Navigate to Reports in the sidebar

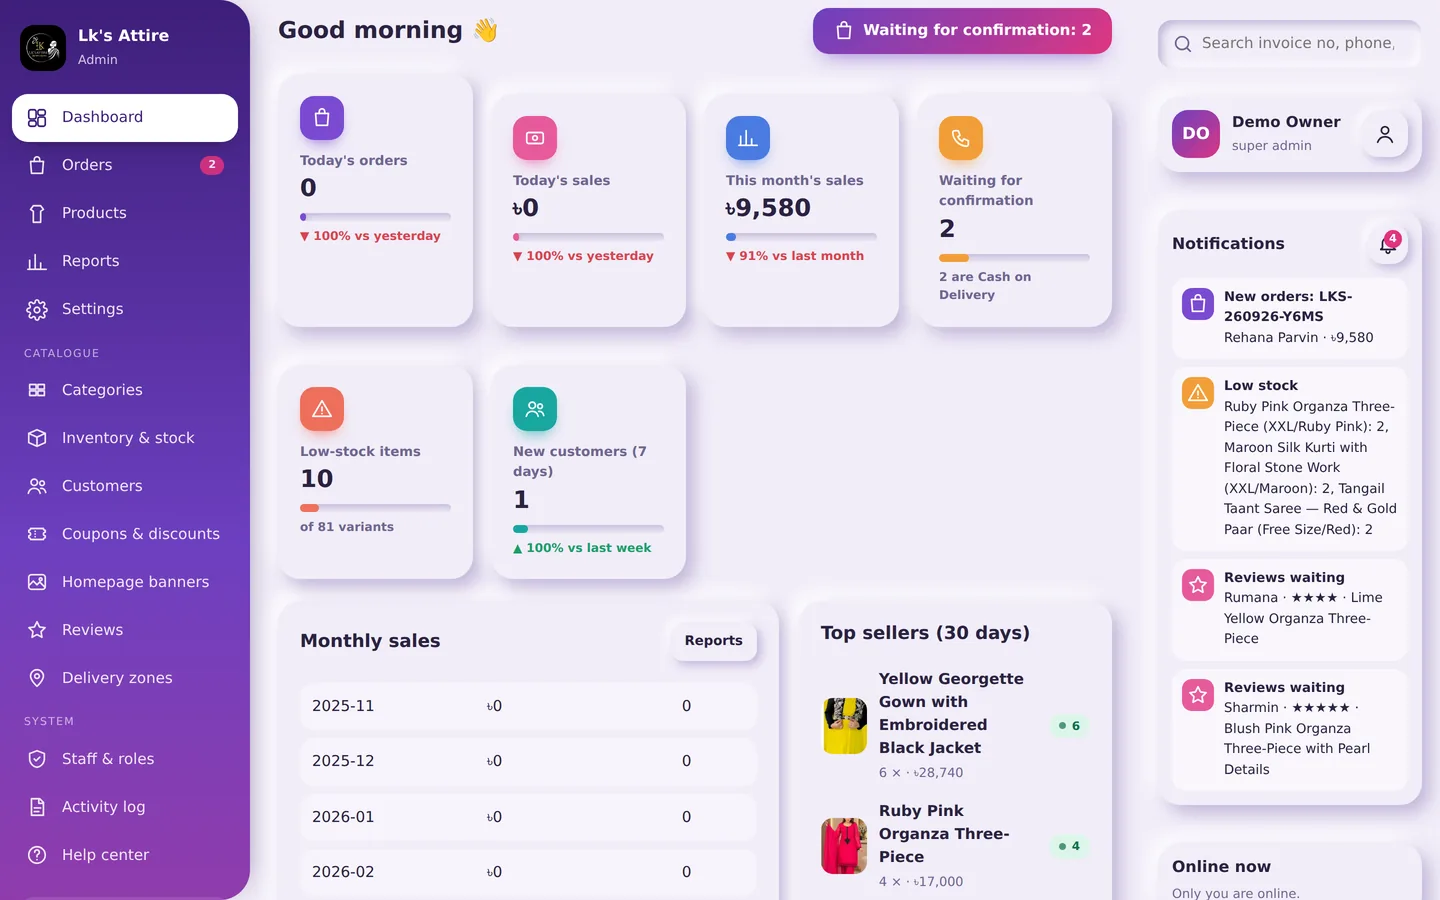tap(125, 262)
